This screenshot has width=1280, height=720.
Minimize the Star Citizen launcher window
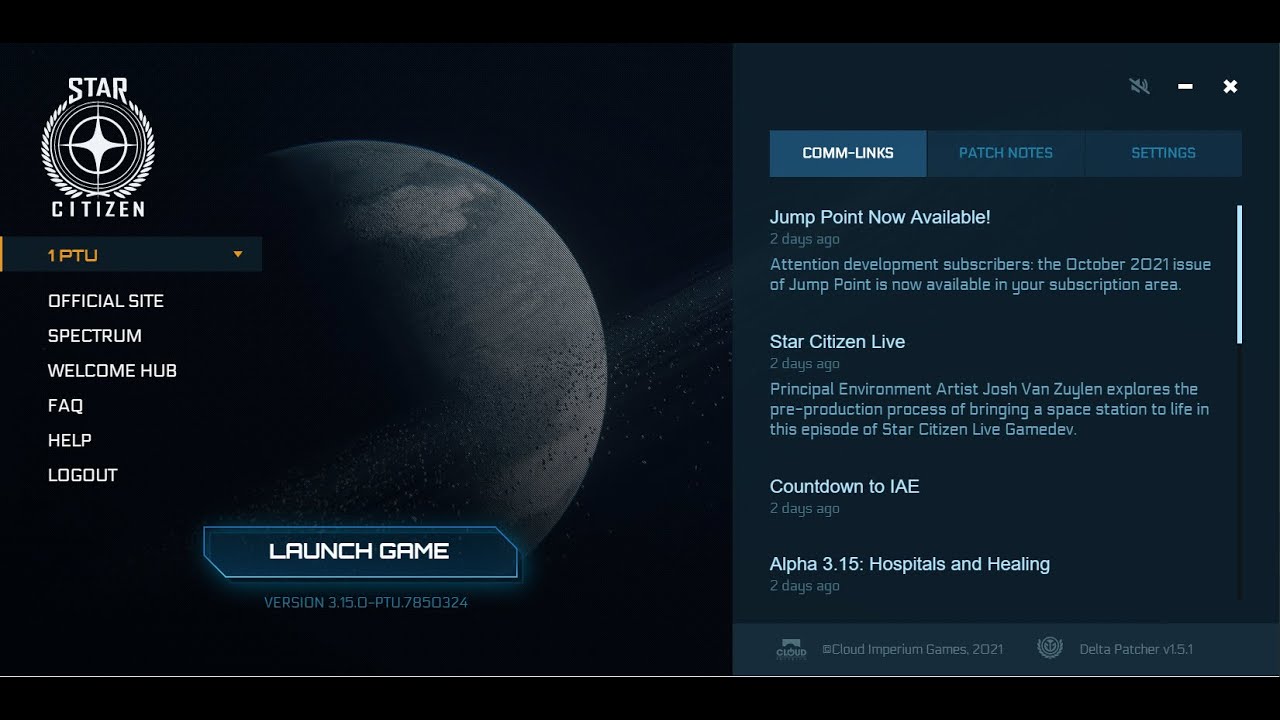(1185, 87)
